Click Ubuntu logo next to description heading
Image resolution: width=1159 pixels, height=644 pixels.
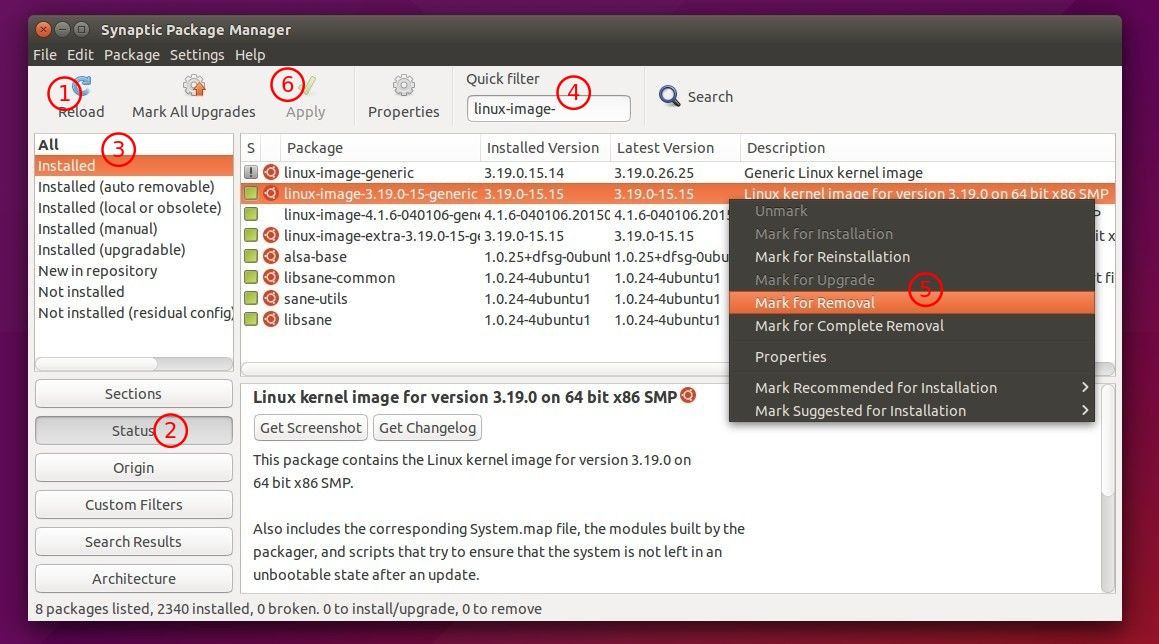pyautogui.click(x=688, y=396)
